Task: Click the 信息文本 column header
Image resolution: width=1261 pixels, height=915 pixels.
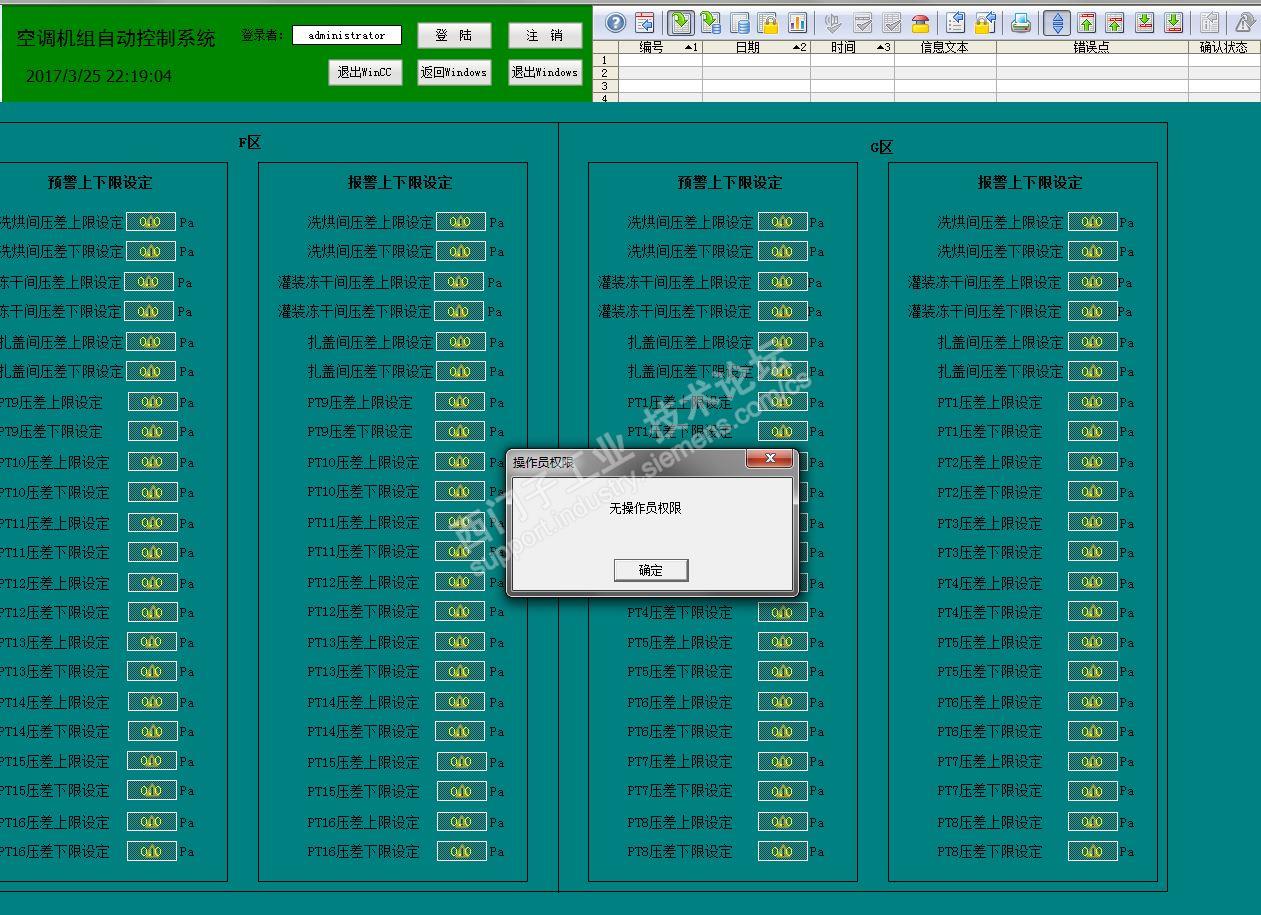Action: pos(945,47)
